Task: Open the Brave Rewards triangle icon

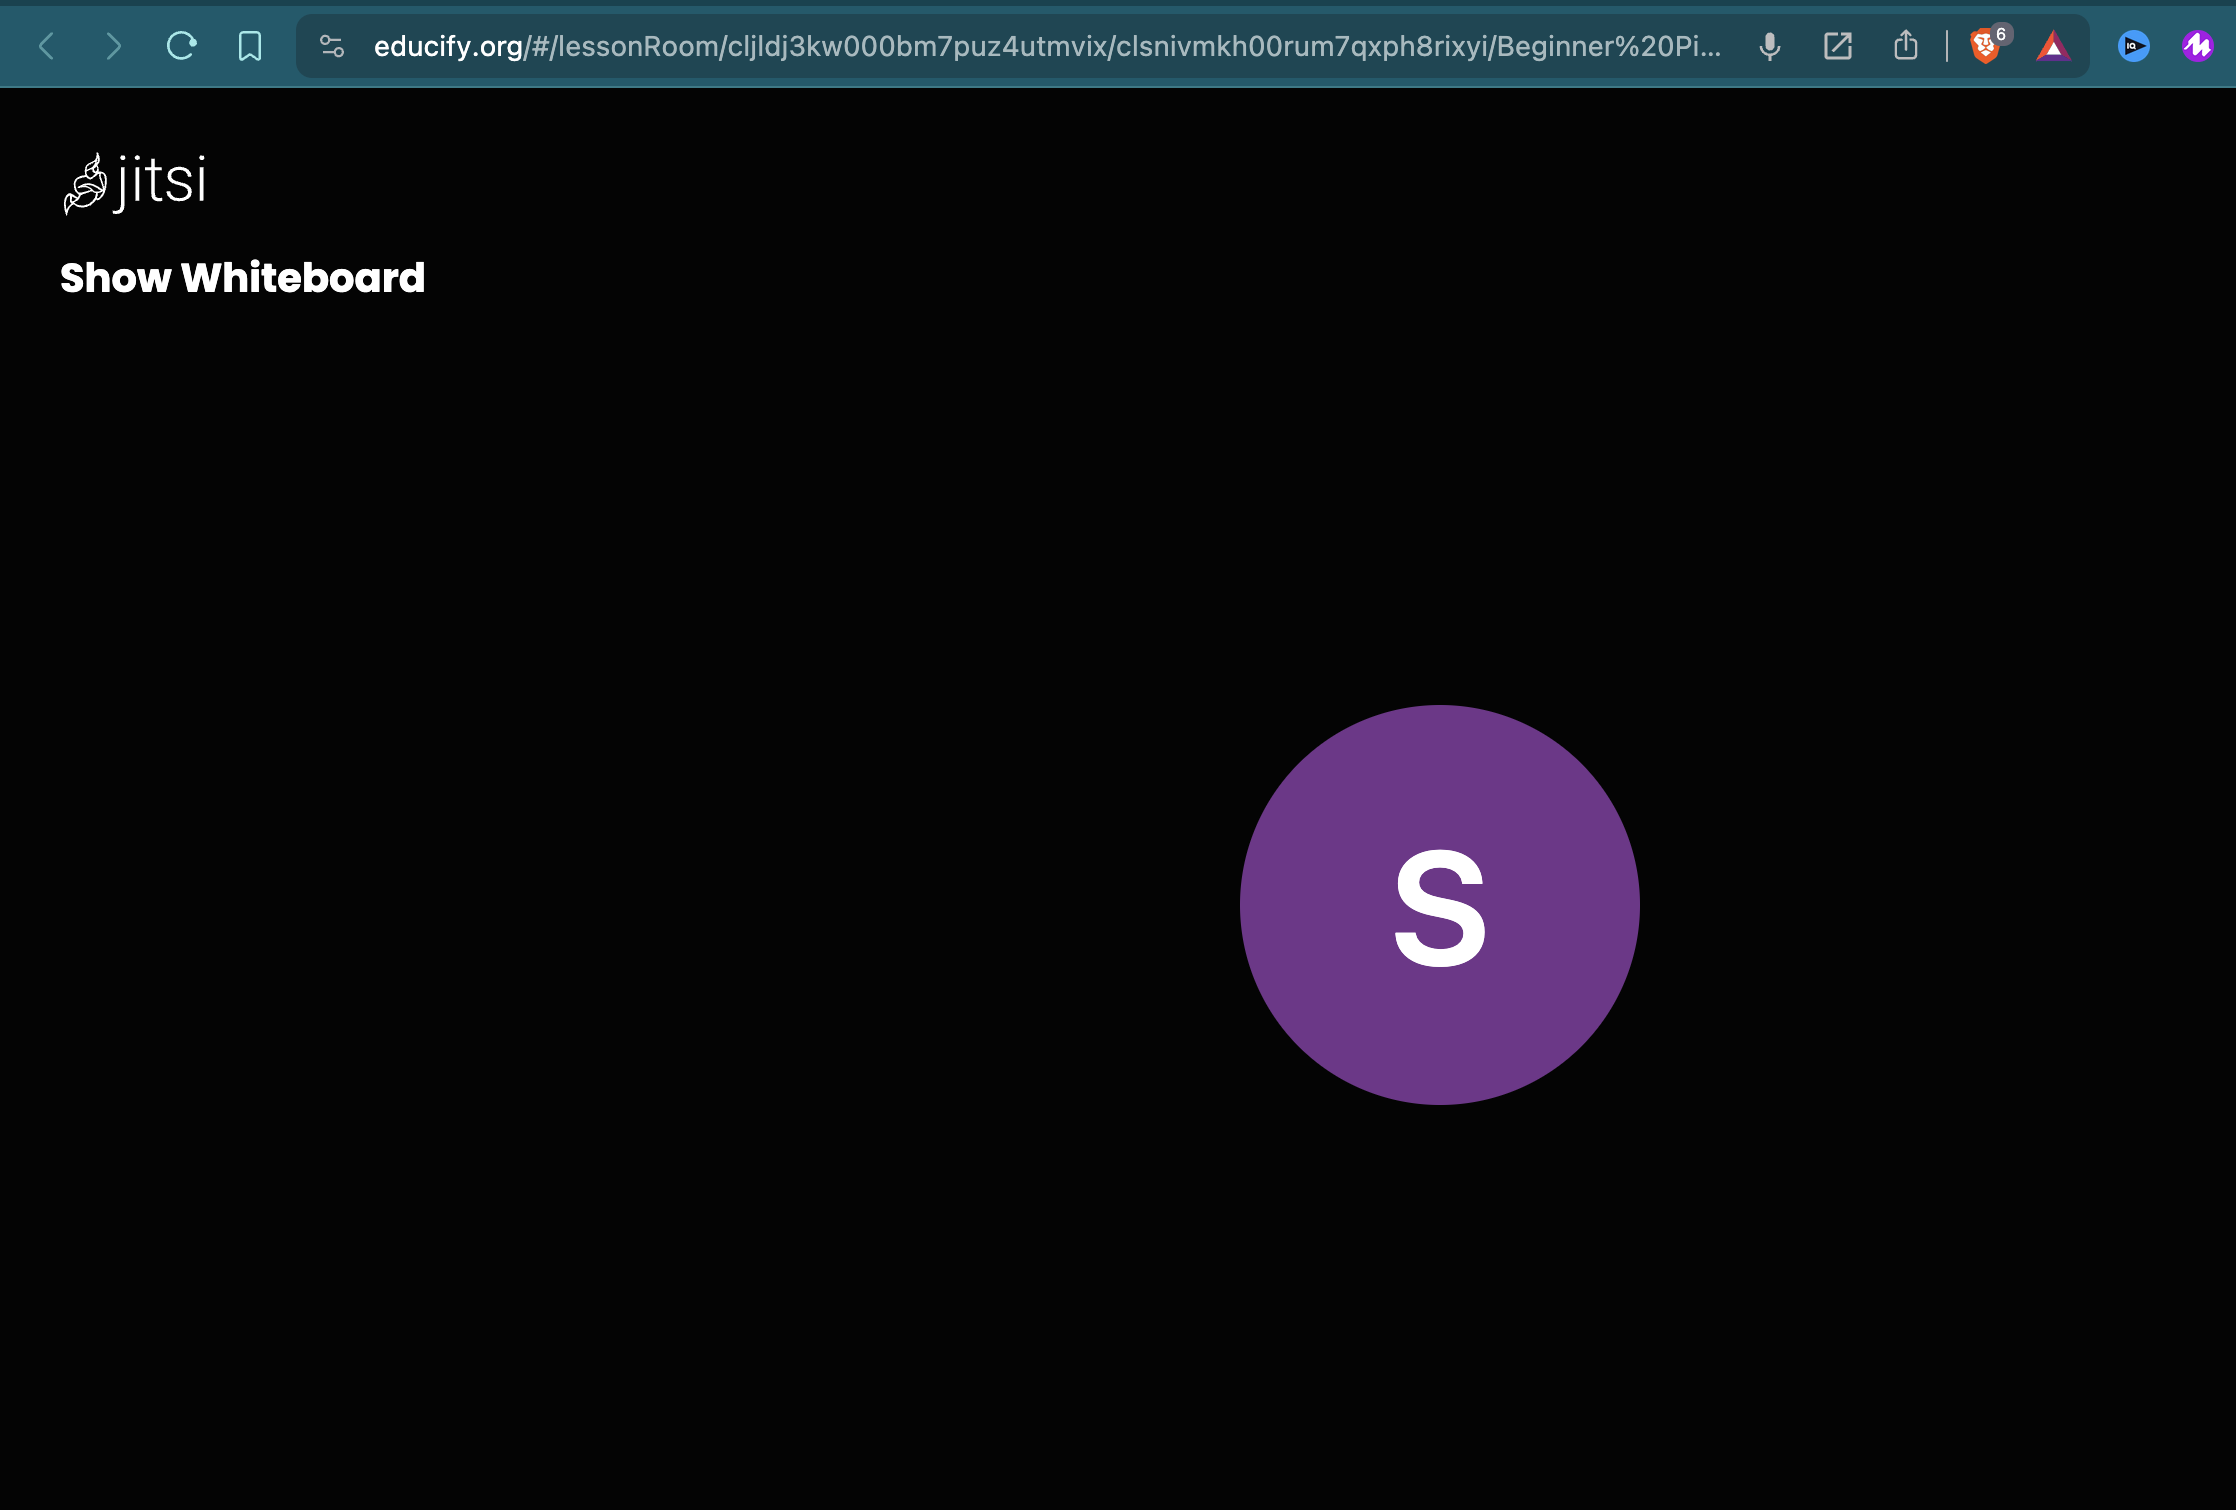Action: tap(2052, 46)
